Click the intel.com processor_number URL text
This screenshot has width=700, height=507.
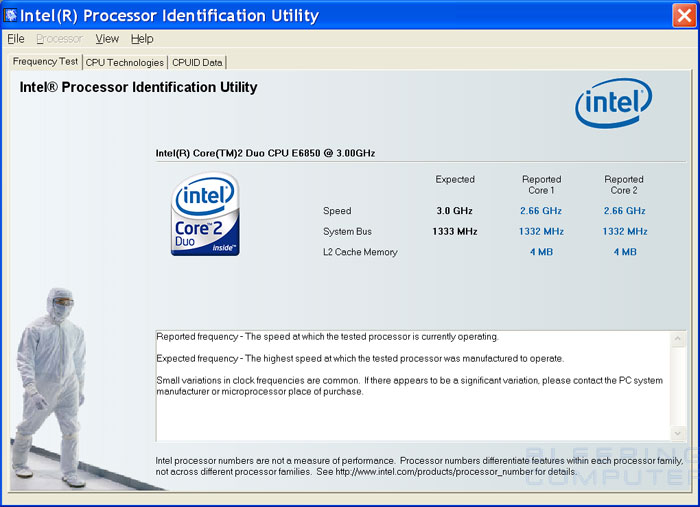click(434, 472)
